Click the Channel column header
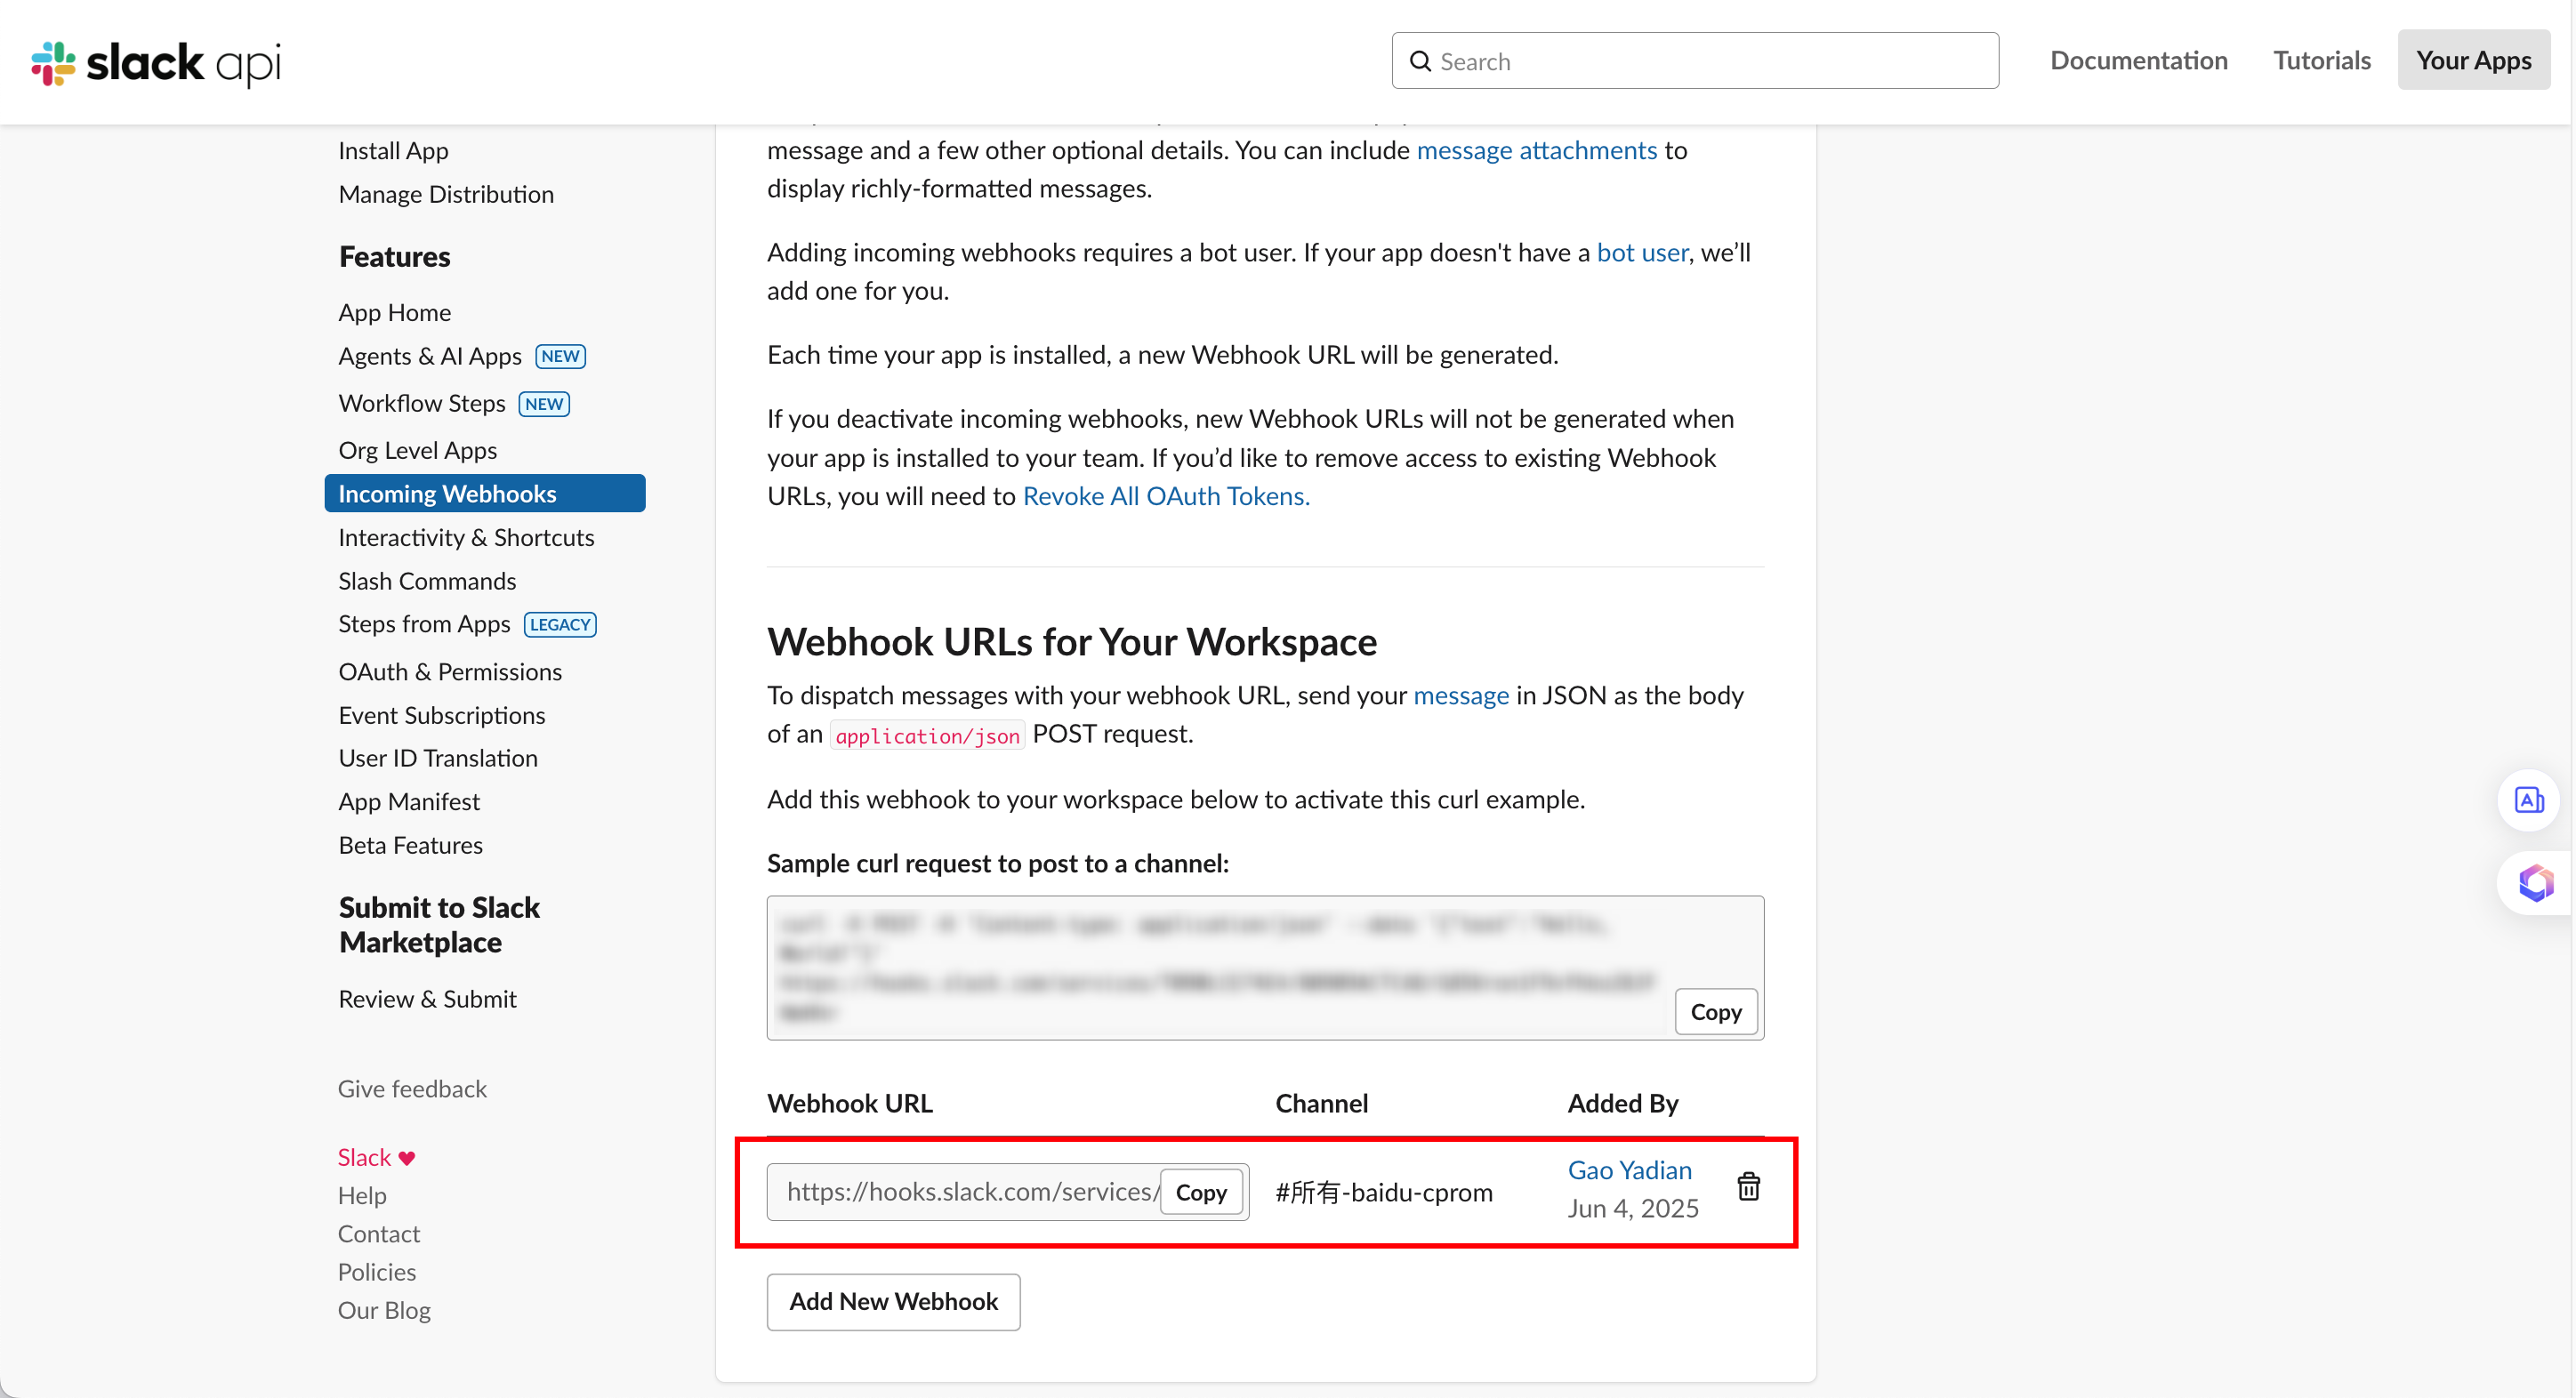 pos(1321,1103)
